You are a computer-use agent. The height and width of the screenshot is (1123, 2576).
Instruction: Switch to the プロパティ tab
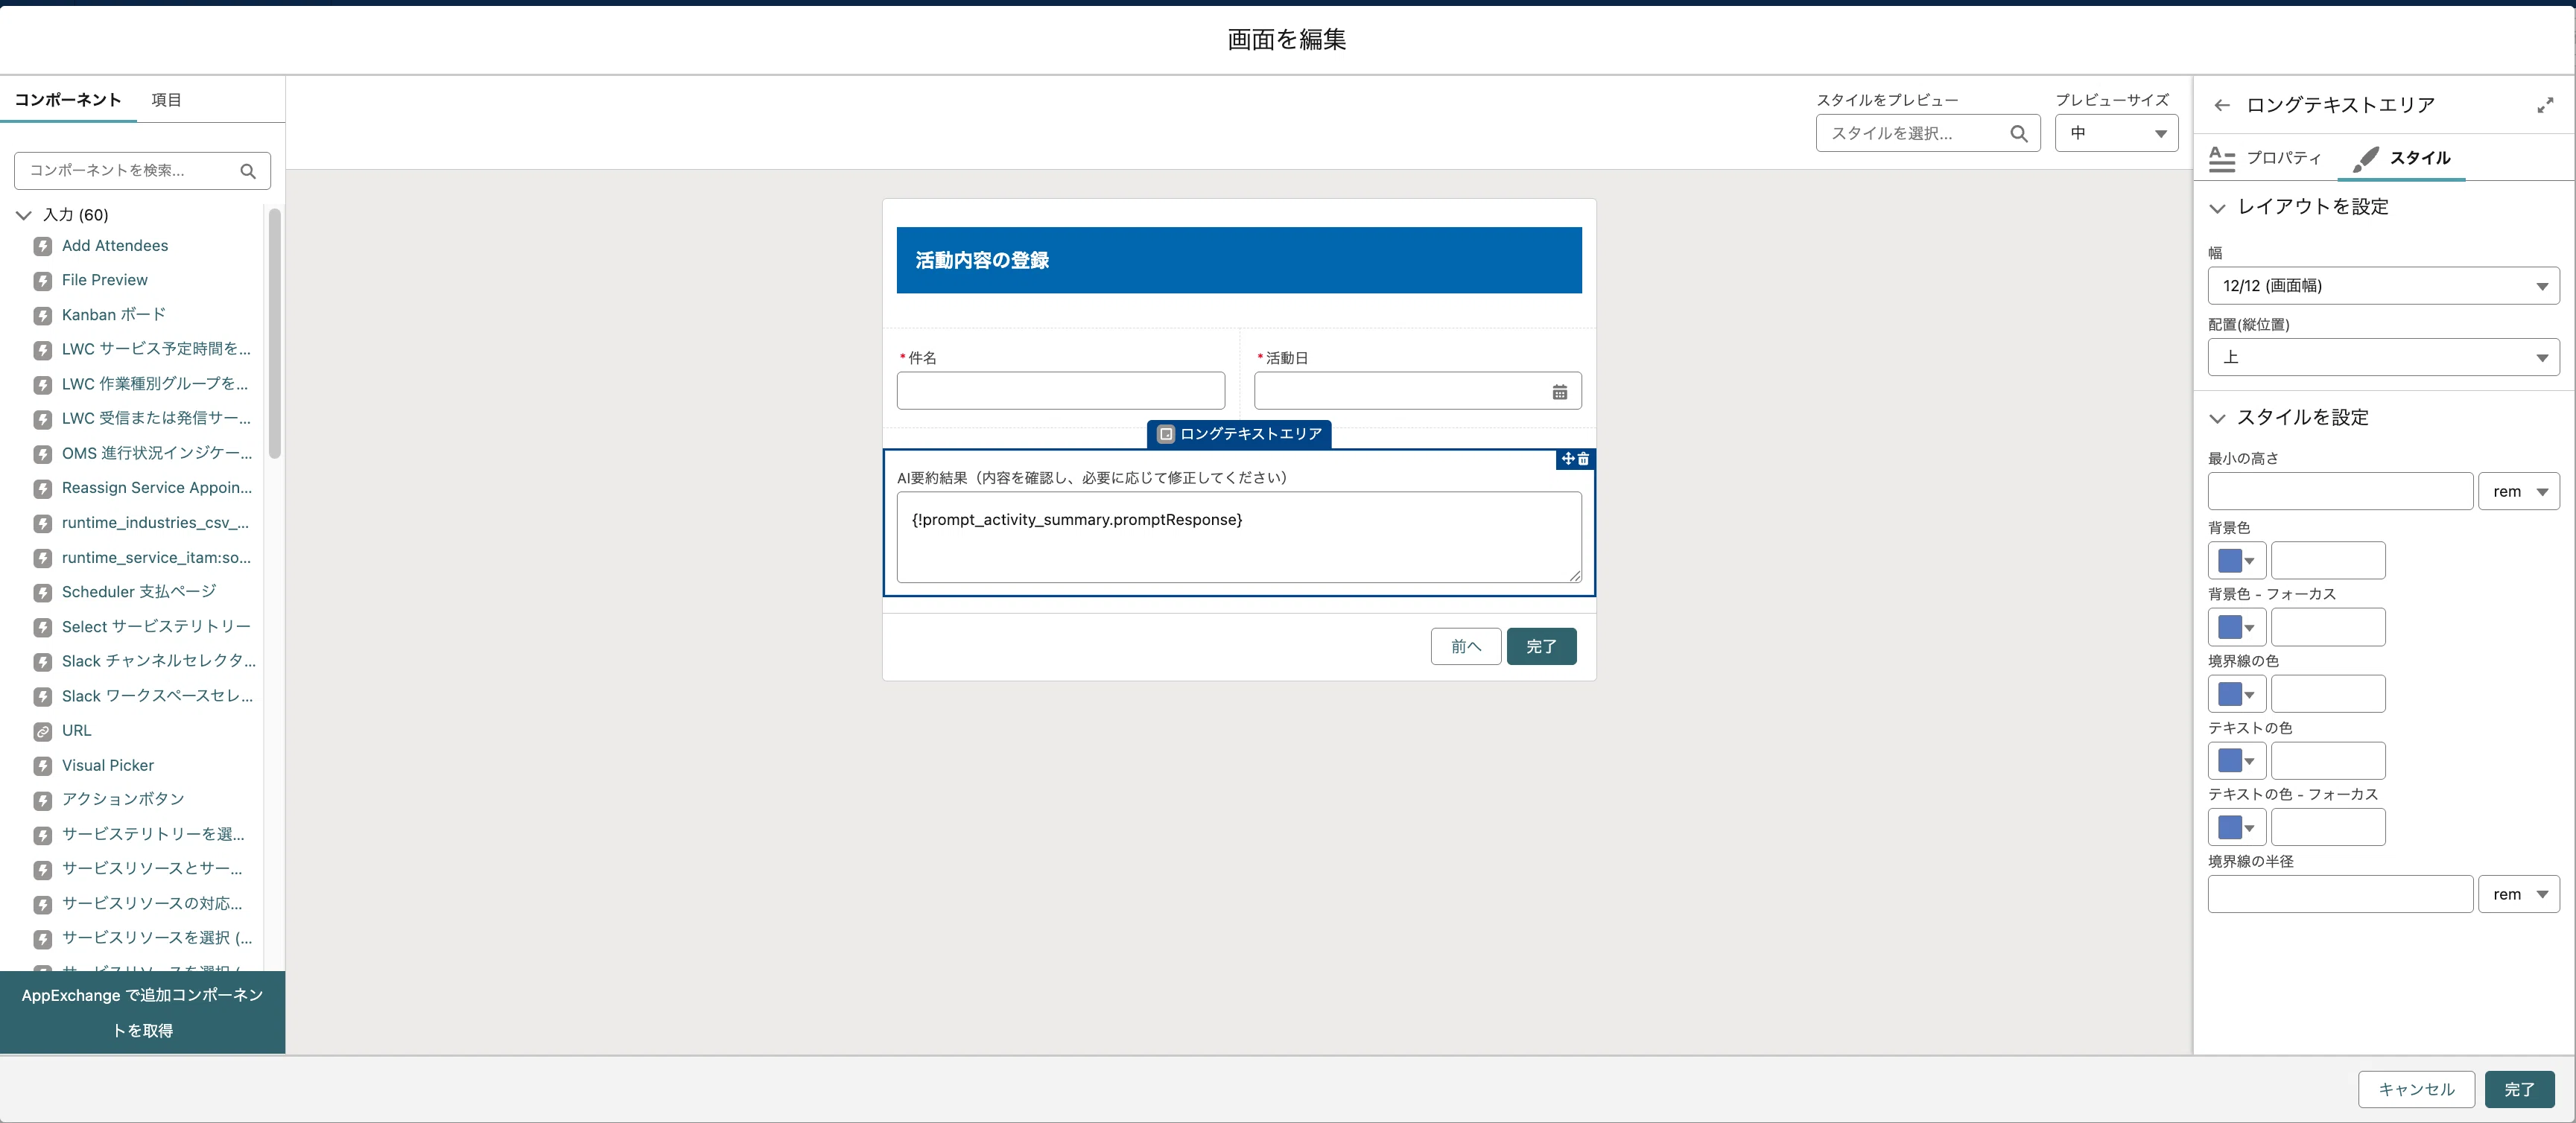(2265, 158)
